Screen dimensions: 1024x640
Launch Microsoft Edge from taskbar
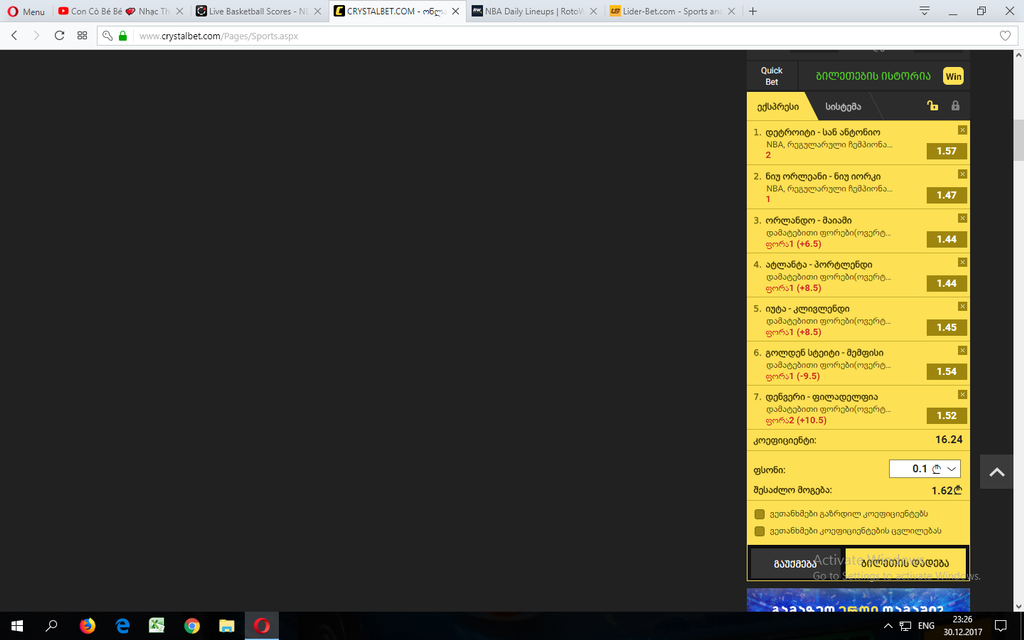[x=122, y=626]
